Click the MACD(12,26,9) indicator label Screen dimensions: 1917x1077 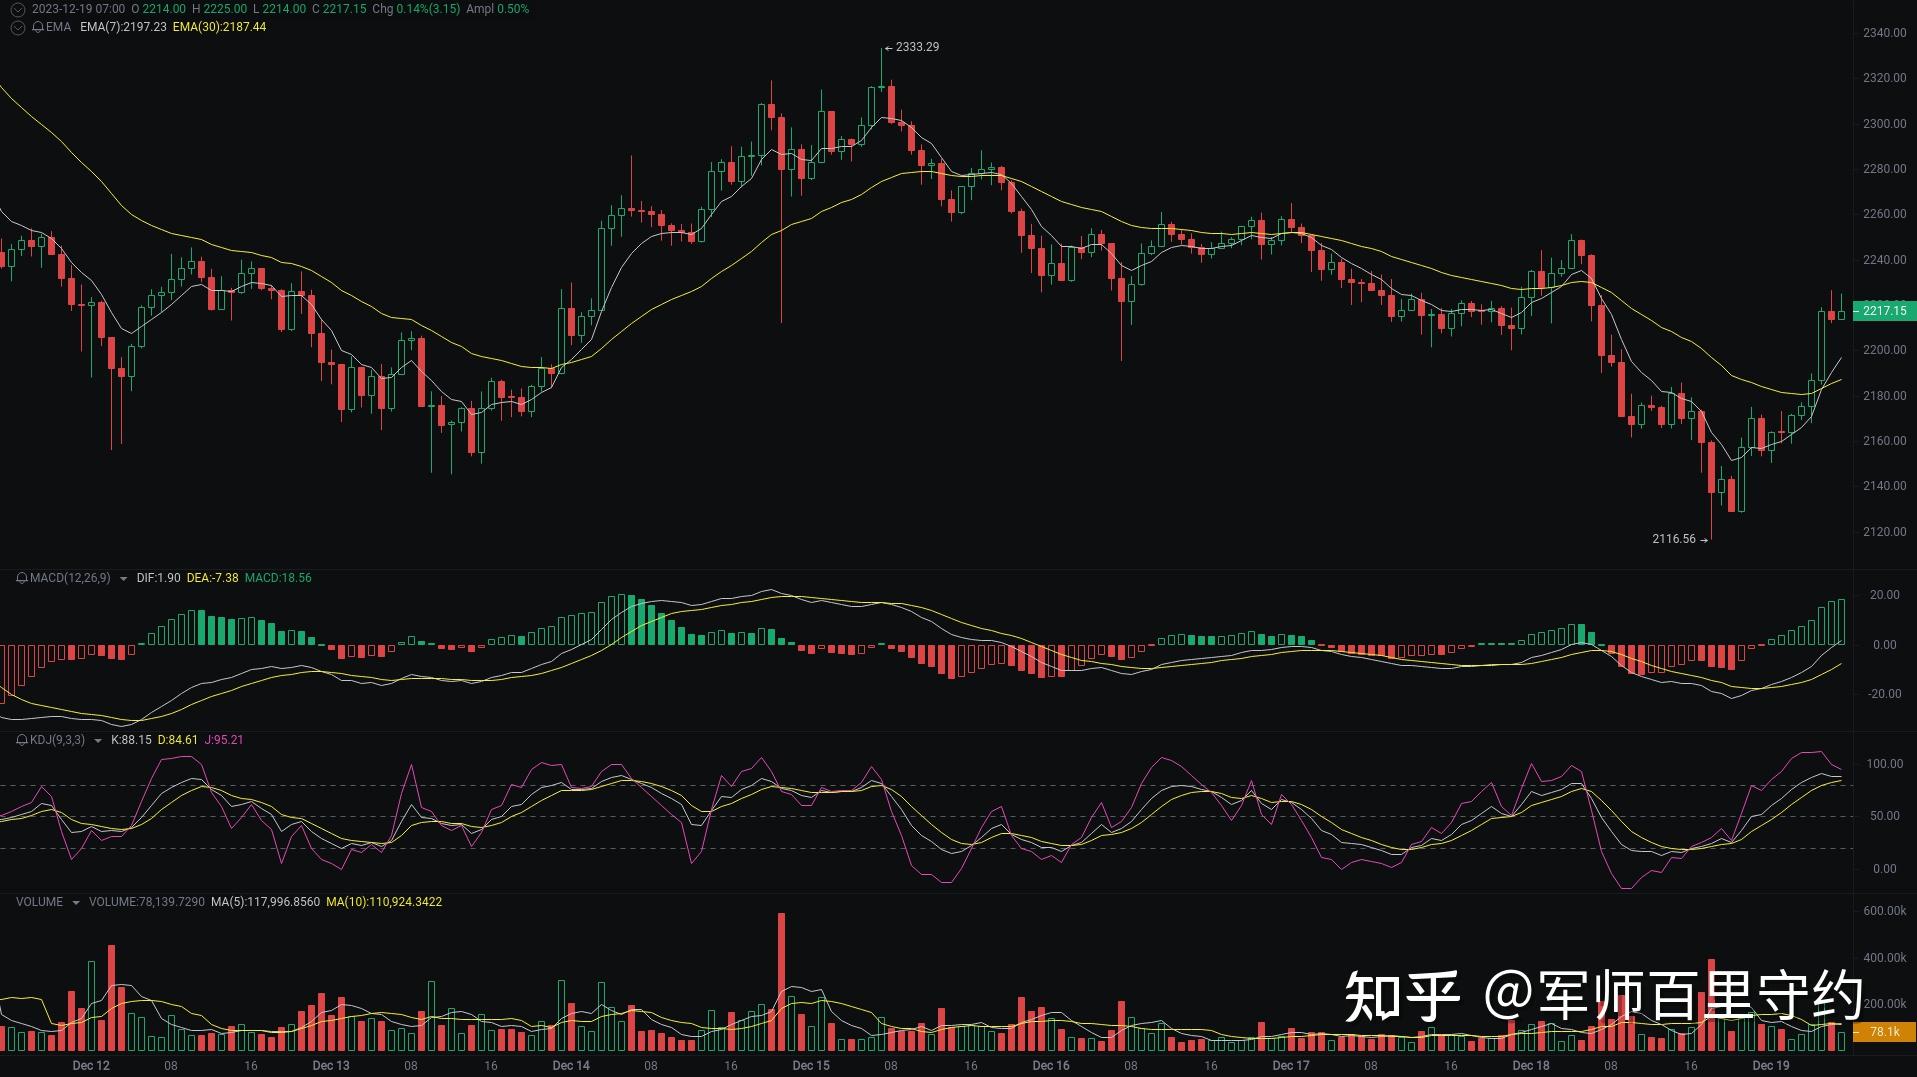click(70, 578)
